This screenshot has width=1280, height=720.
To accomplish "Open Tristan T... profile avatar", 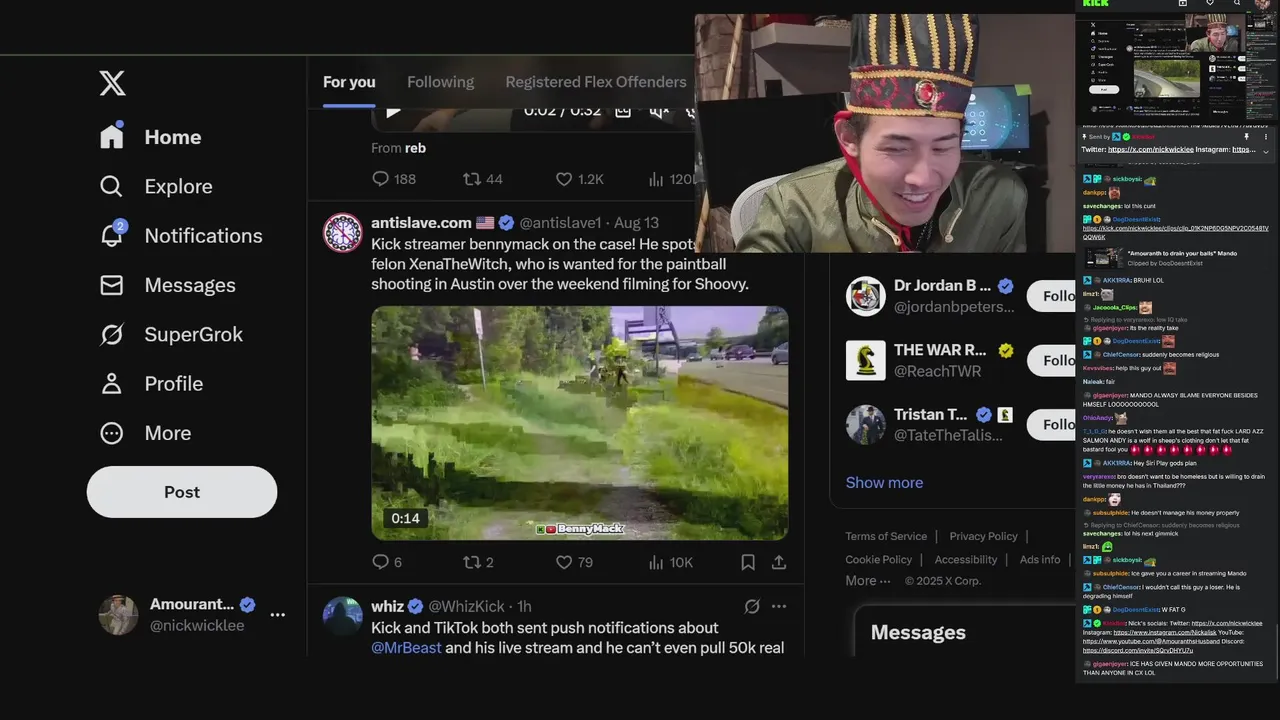I will click(866, 424).
